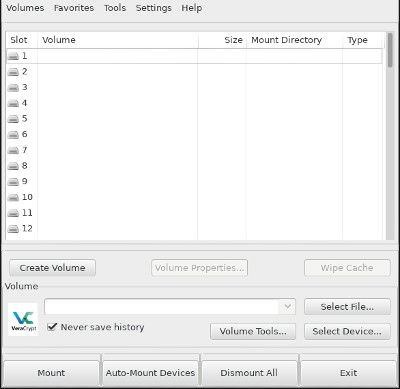
Task: Click Dismount All button
Action: 249,372
